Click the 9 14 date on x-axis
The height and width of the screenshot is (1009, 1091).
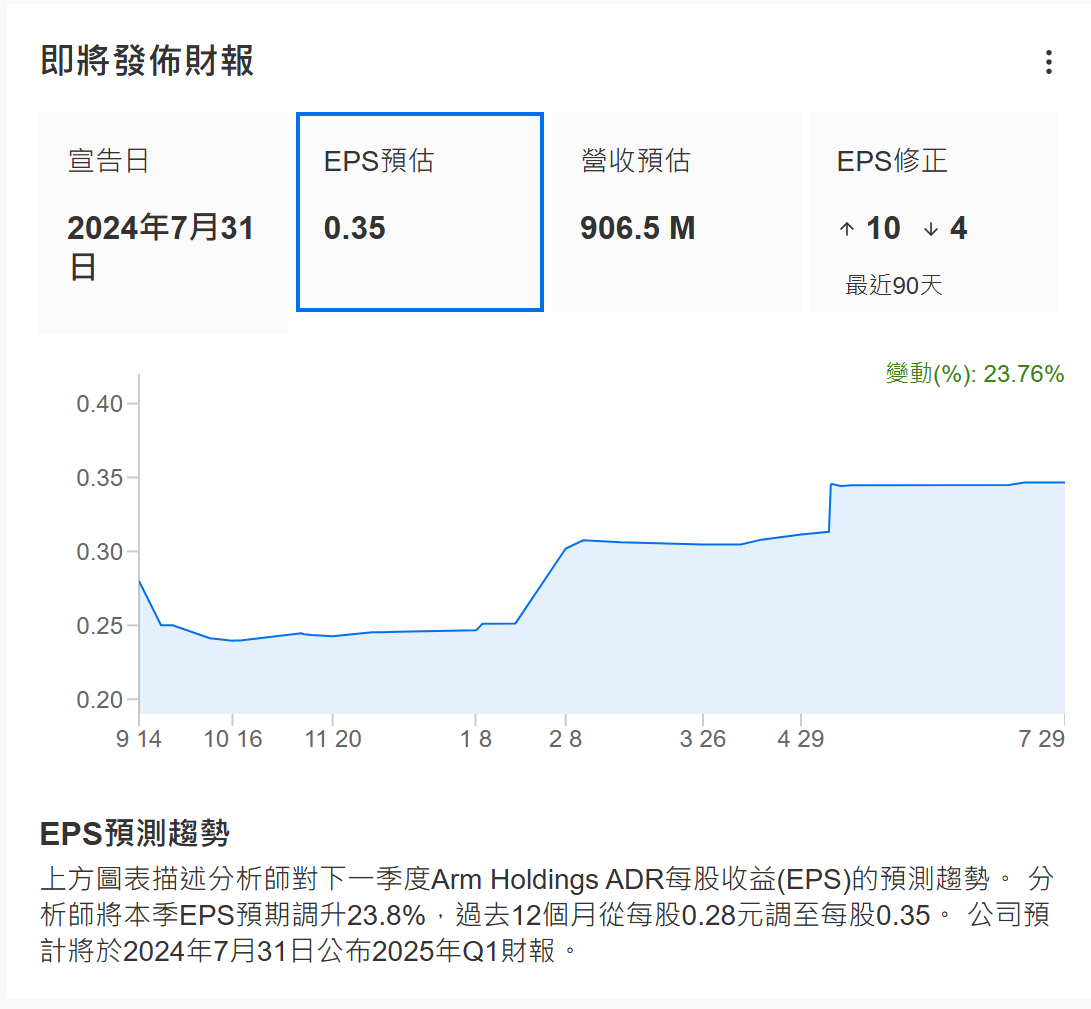pos(139,738)
